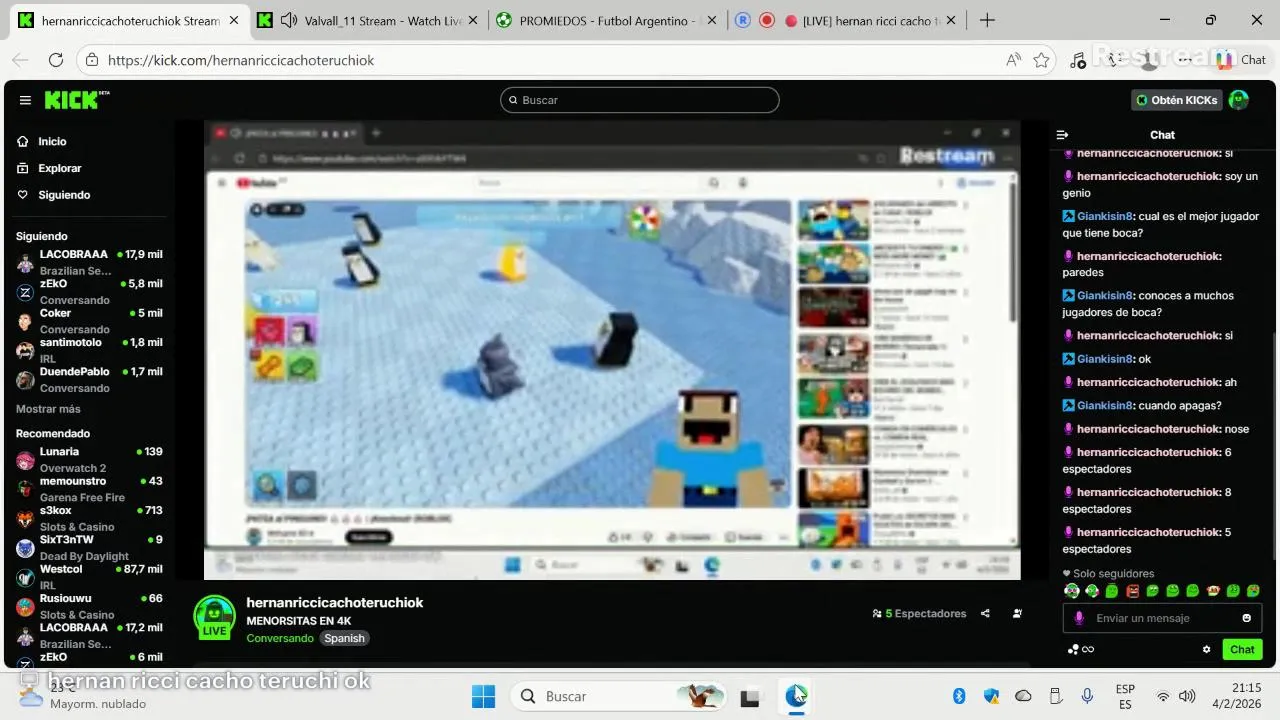Click the Chat button in the browser toolbar

click(x=1242, y=60)
